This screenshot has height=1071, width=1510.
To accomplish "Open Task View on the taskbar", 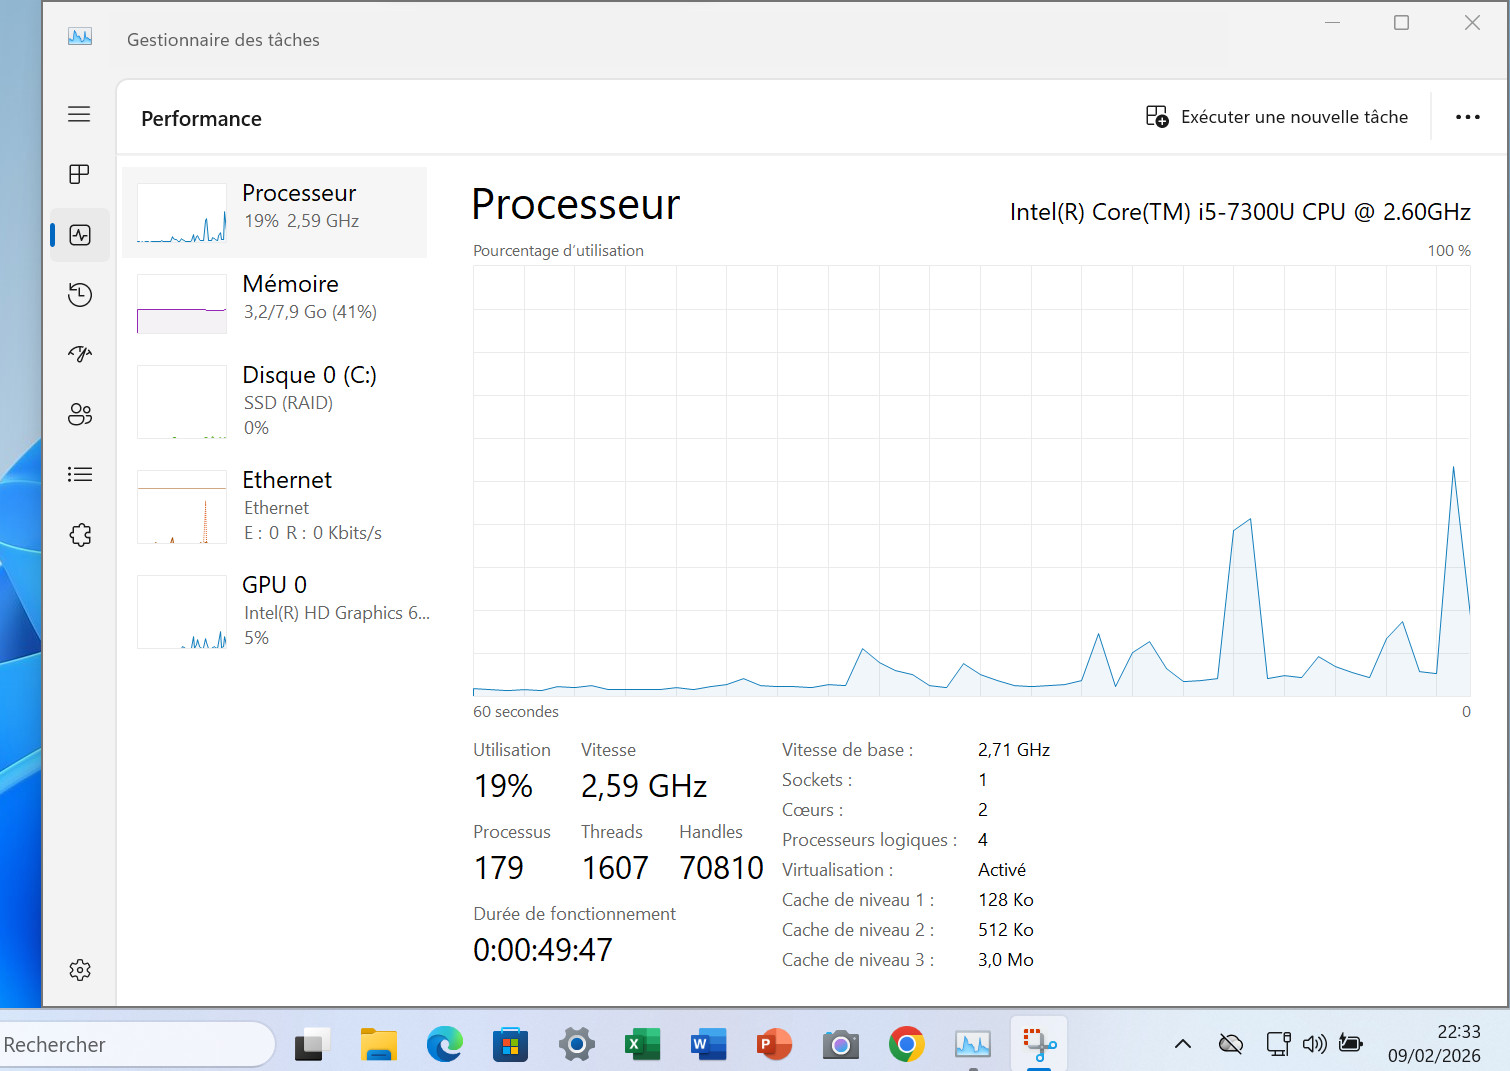I will pos(313,1045).
